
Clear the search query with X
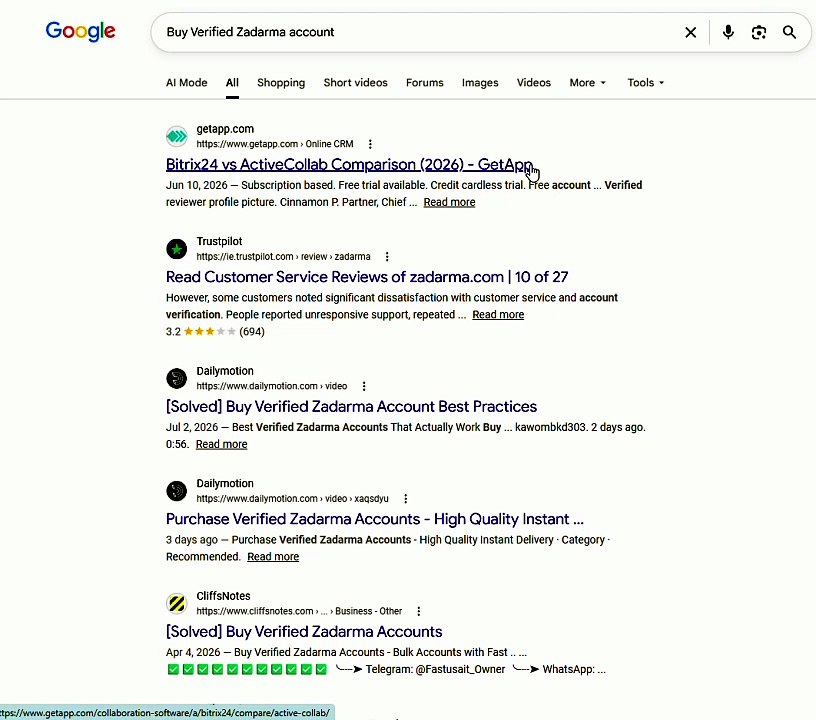[691, 32]
